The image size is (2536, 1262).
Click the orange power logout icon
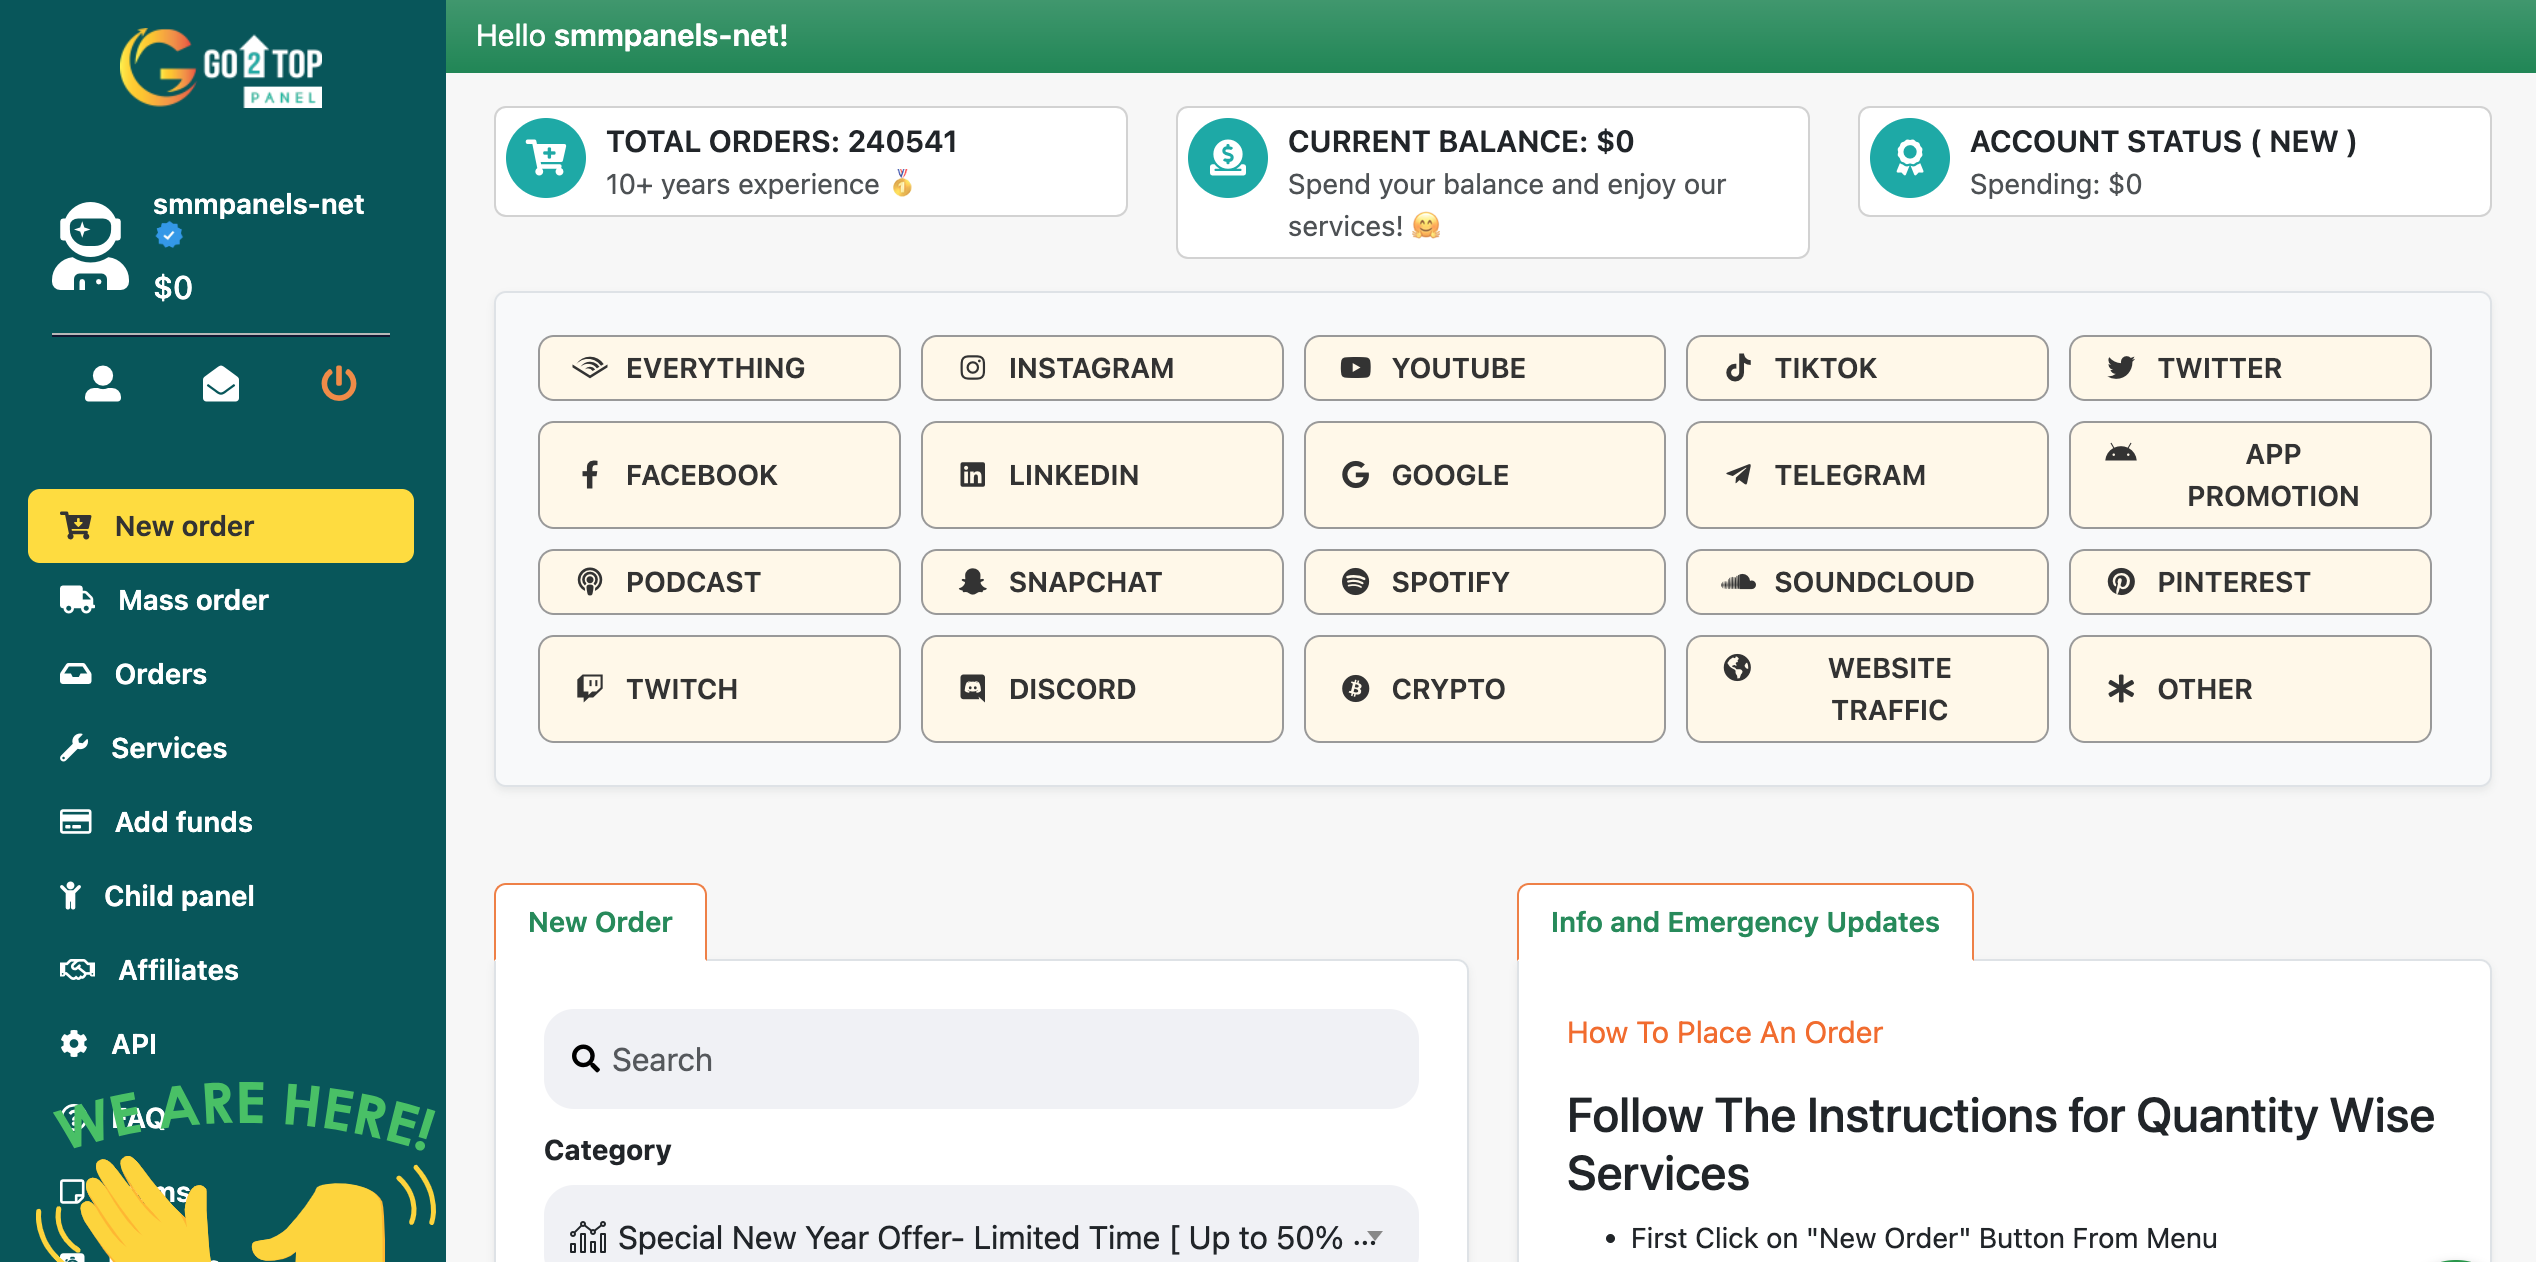[x=338, y=383]
